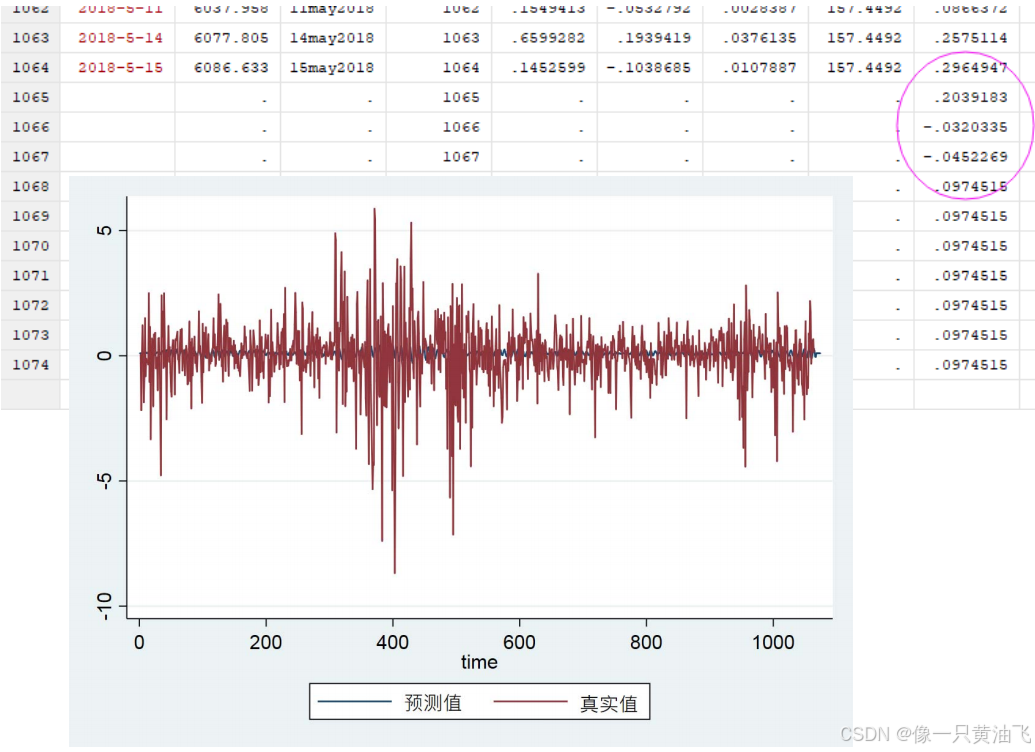Click the forecast value -.0452269
This screenshot has height=752, width=1035.
pos(965,156)
